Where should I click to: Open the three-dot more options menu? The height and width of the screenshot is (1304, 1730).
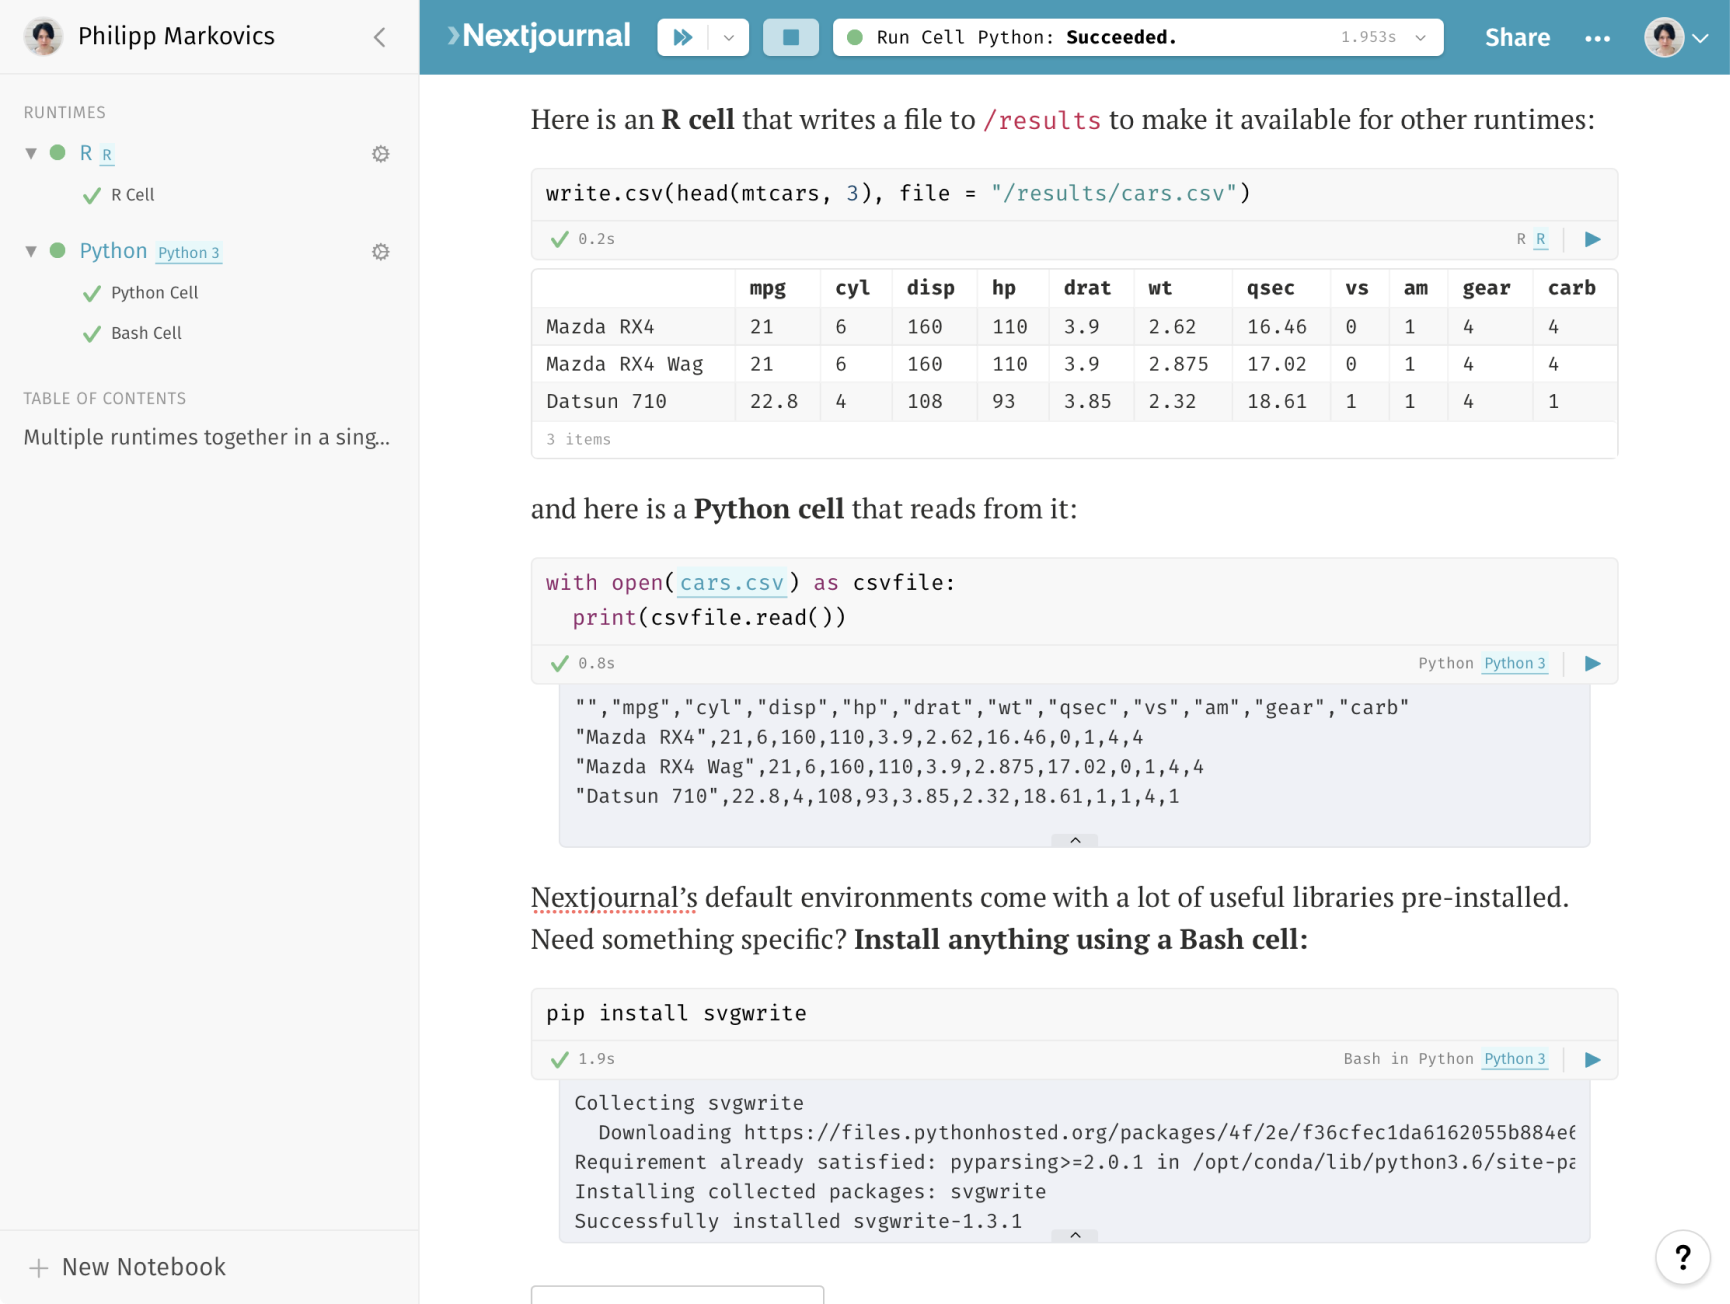[1597, 38]
